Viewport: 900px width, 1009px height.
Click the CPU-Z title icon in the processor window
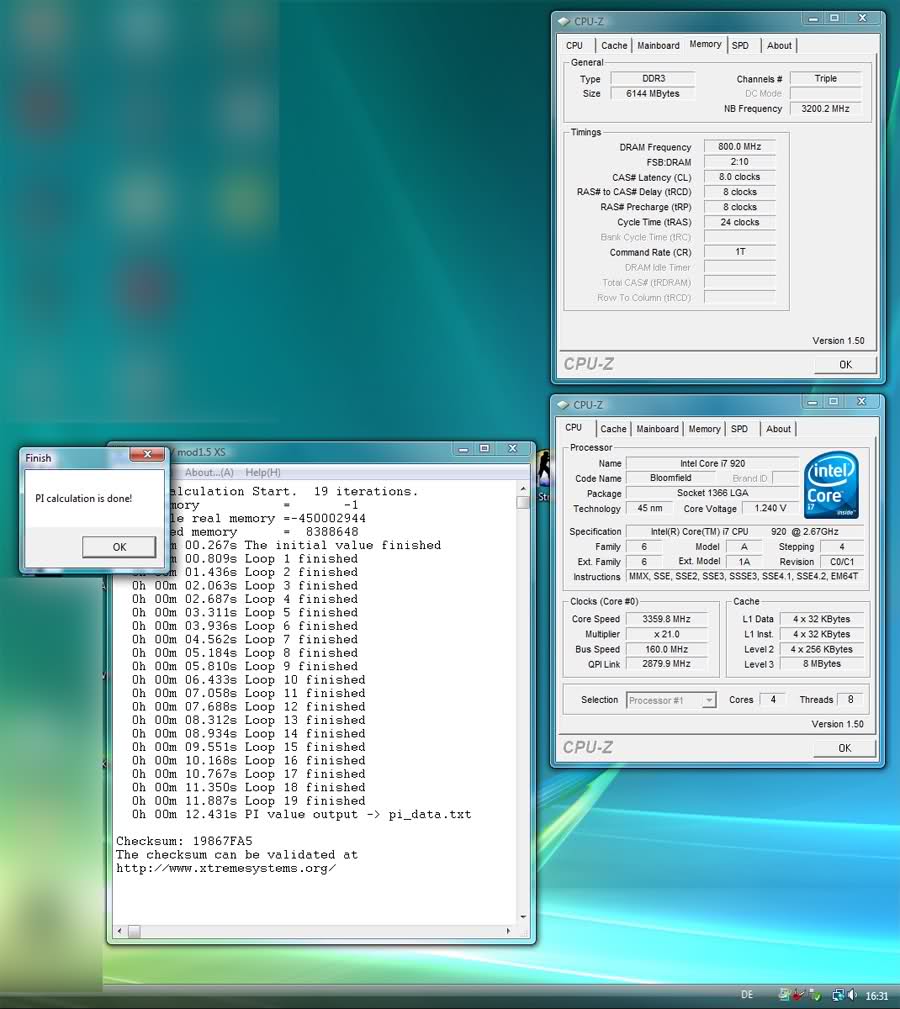point(563,405)
